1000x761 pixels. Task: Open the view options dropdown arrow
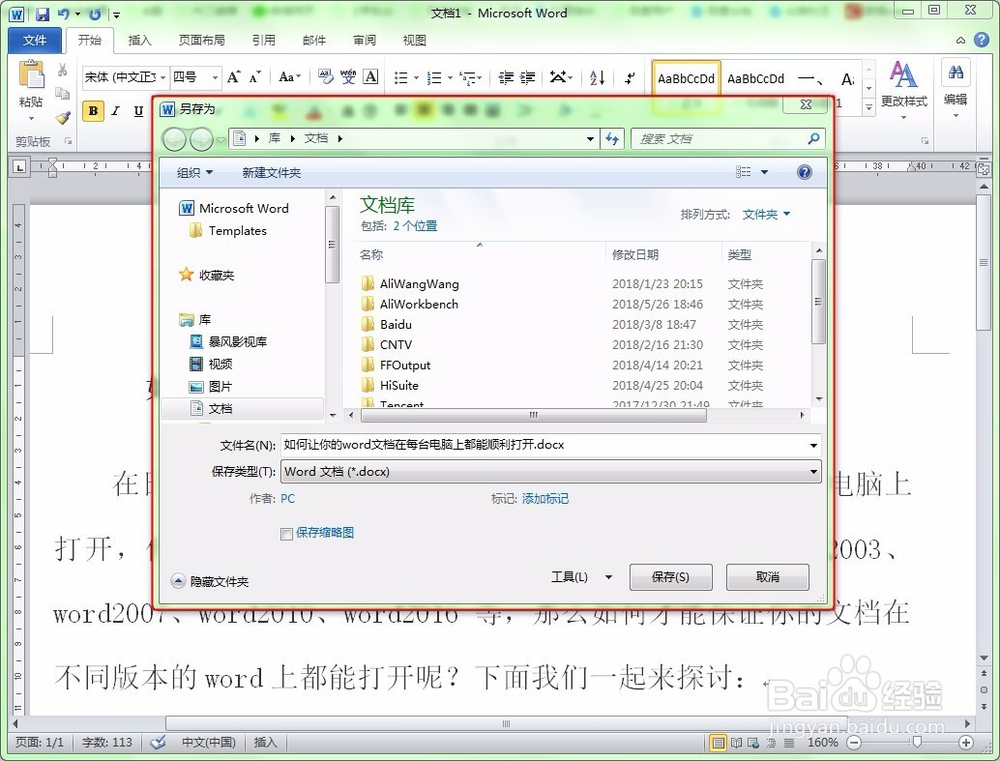(x=764, y=172)
